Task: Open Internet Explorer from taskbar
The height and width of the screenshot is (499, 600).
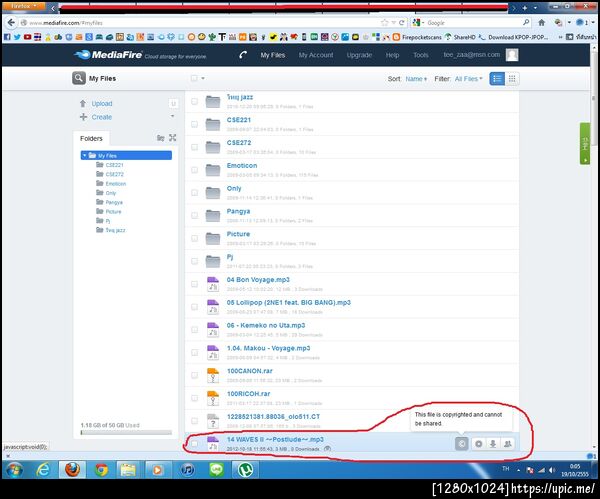Action: (43, 470)
